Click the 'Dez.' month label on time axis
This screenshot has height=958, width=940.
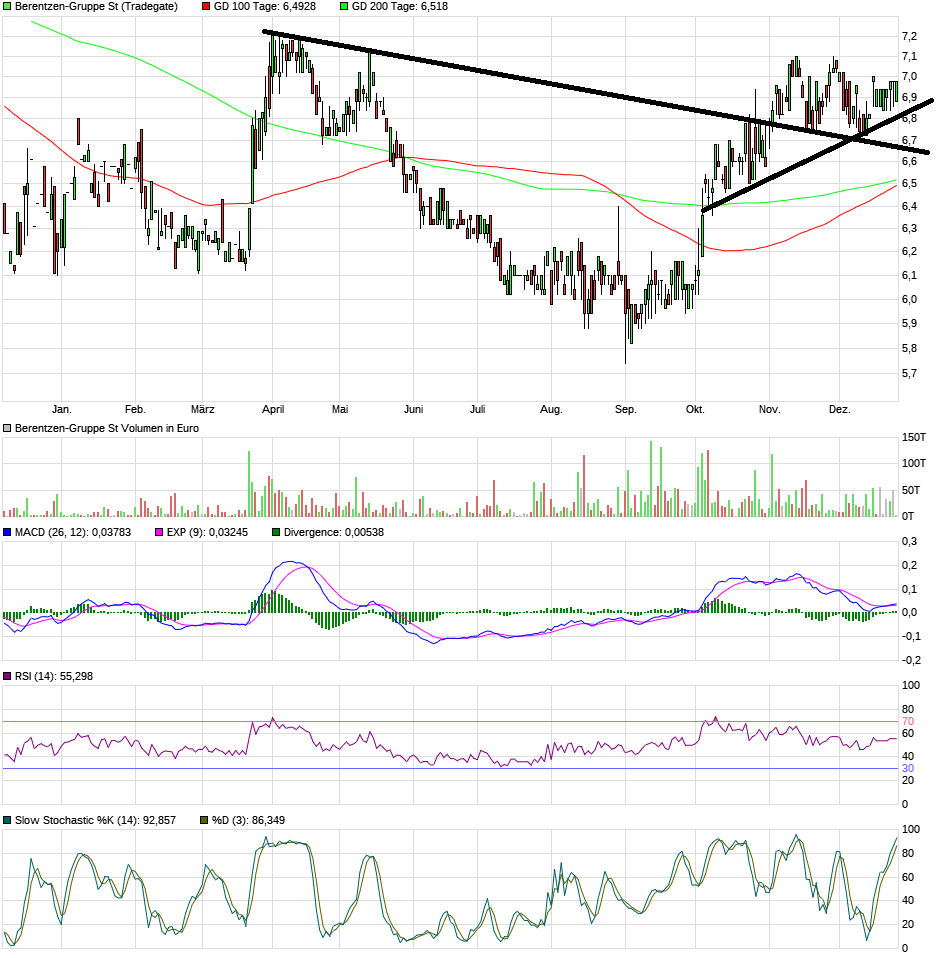[840, 409]
